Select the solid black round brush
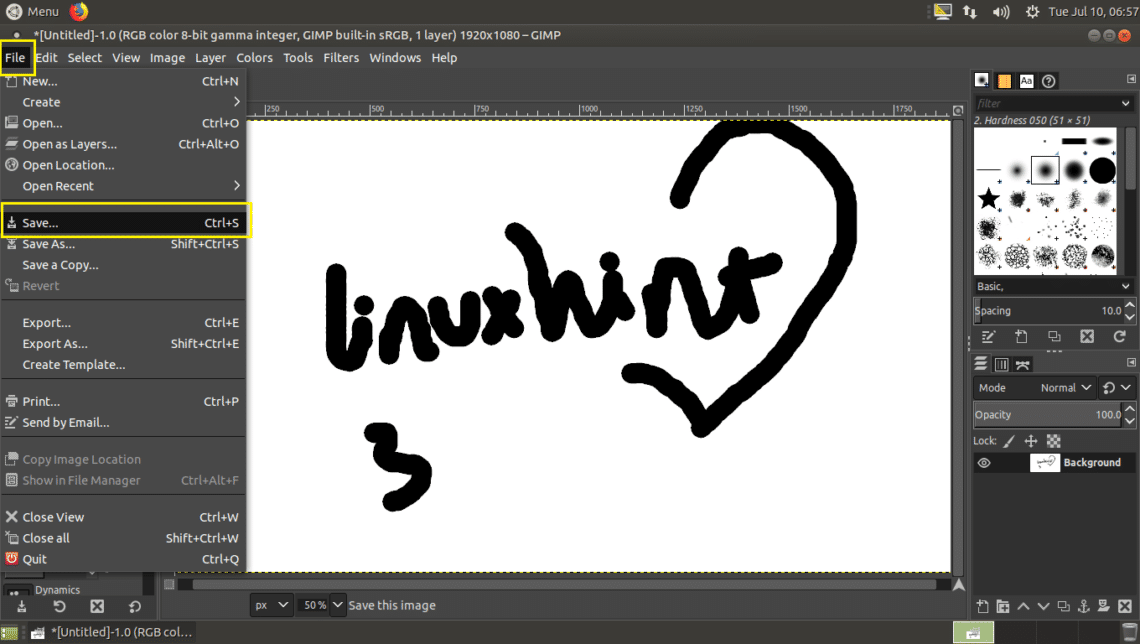 coord(1102,170)
